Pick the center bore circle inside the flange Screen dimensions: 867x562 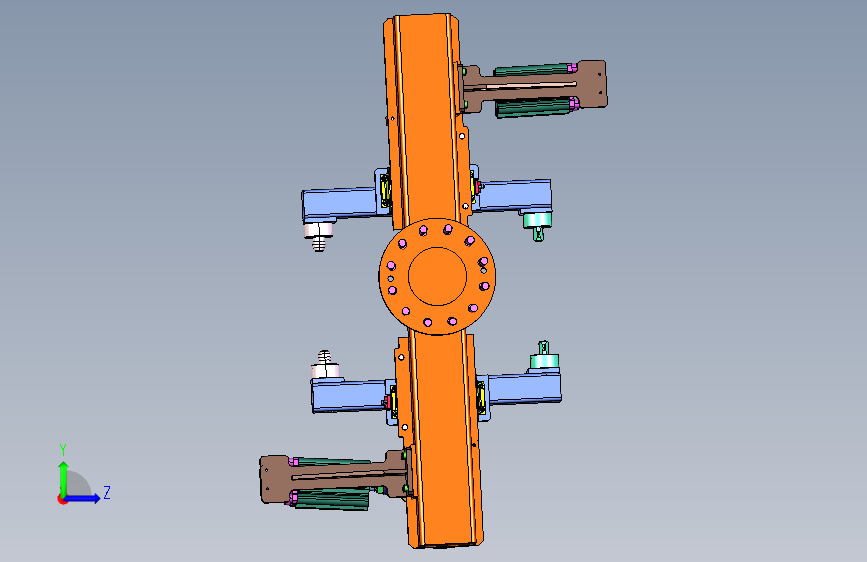(437, 276)
